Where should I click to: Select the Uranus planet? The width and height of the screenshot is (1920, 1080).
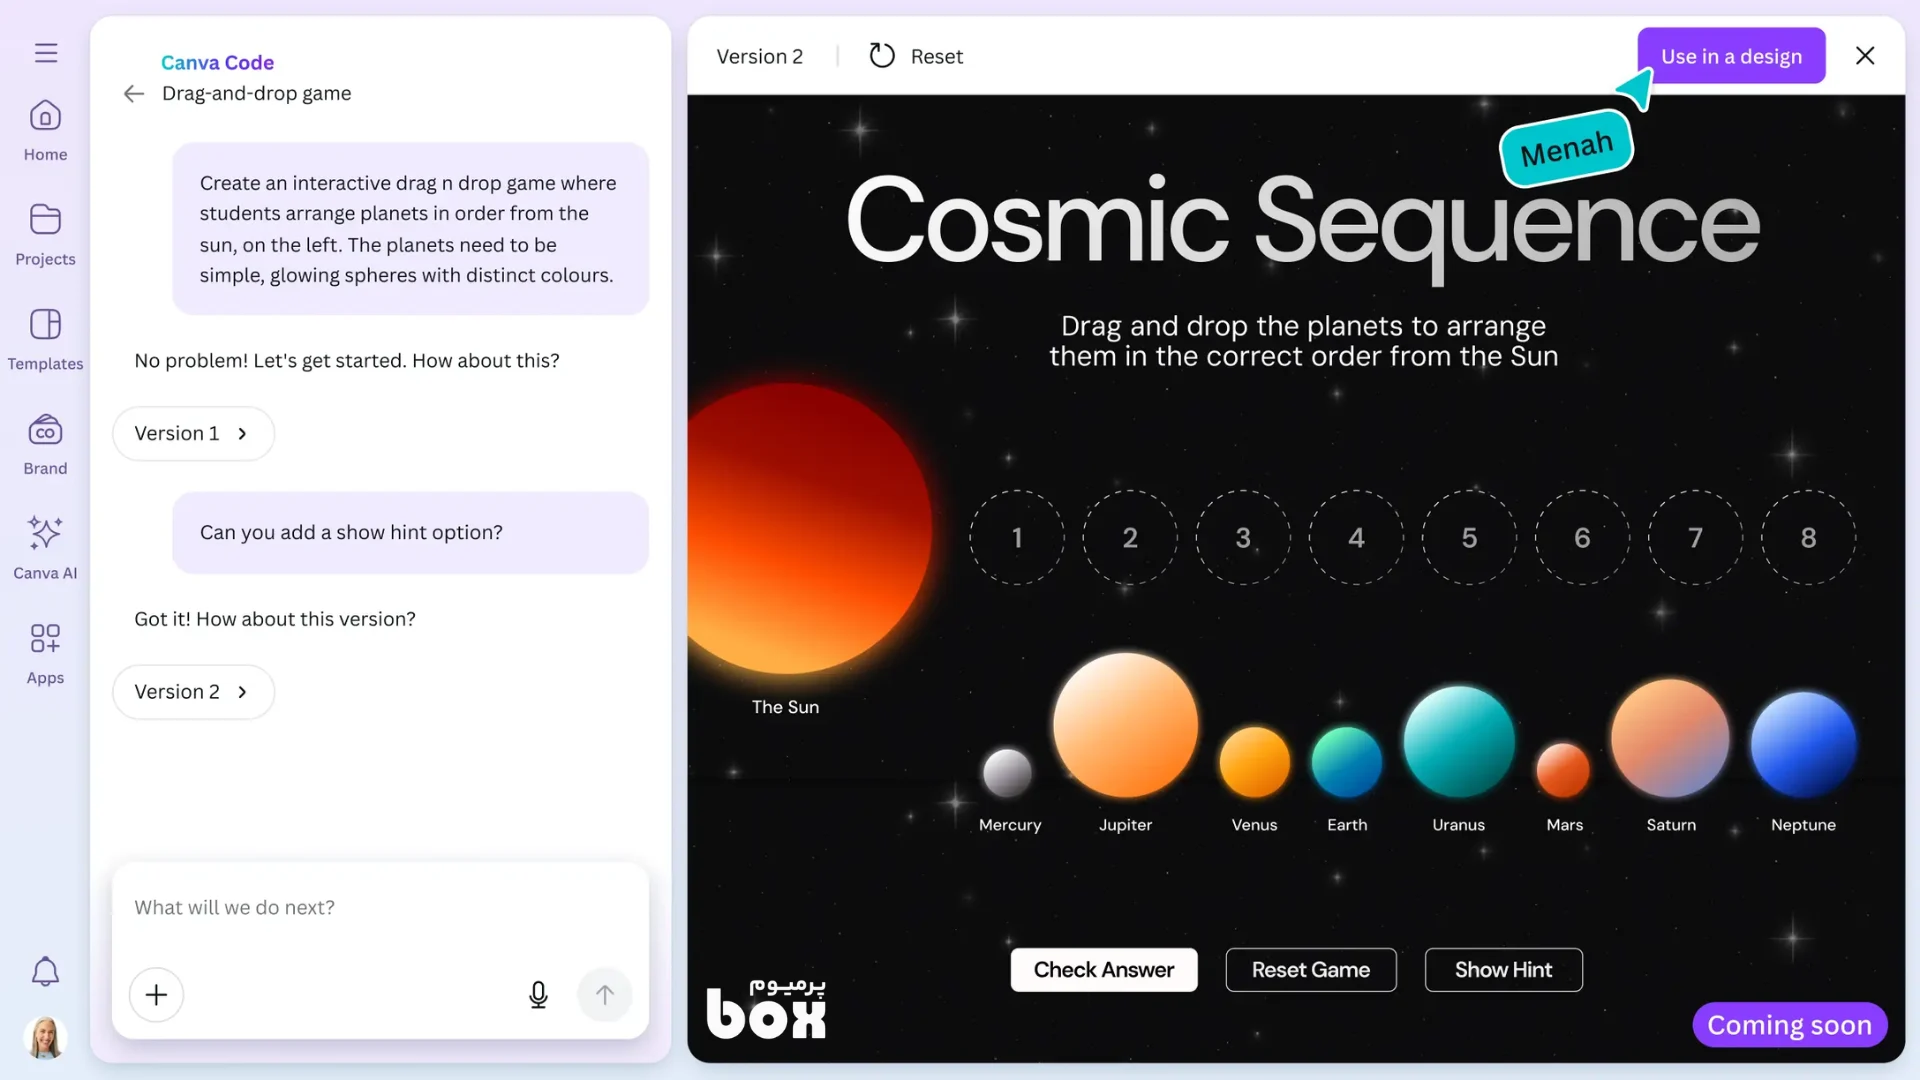1459,742
